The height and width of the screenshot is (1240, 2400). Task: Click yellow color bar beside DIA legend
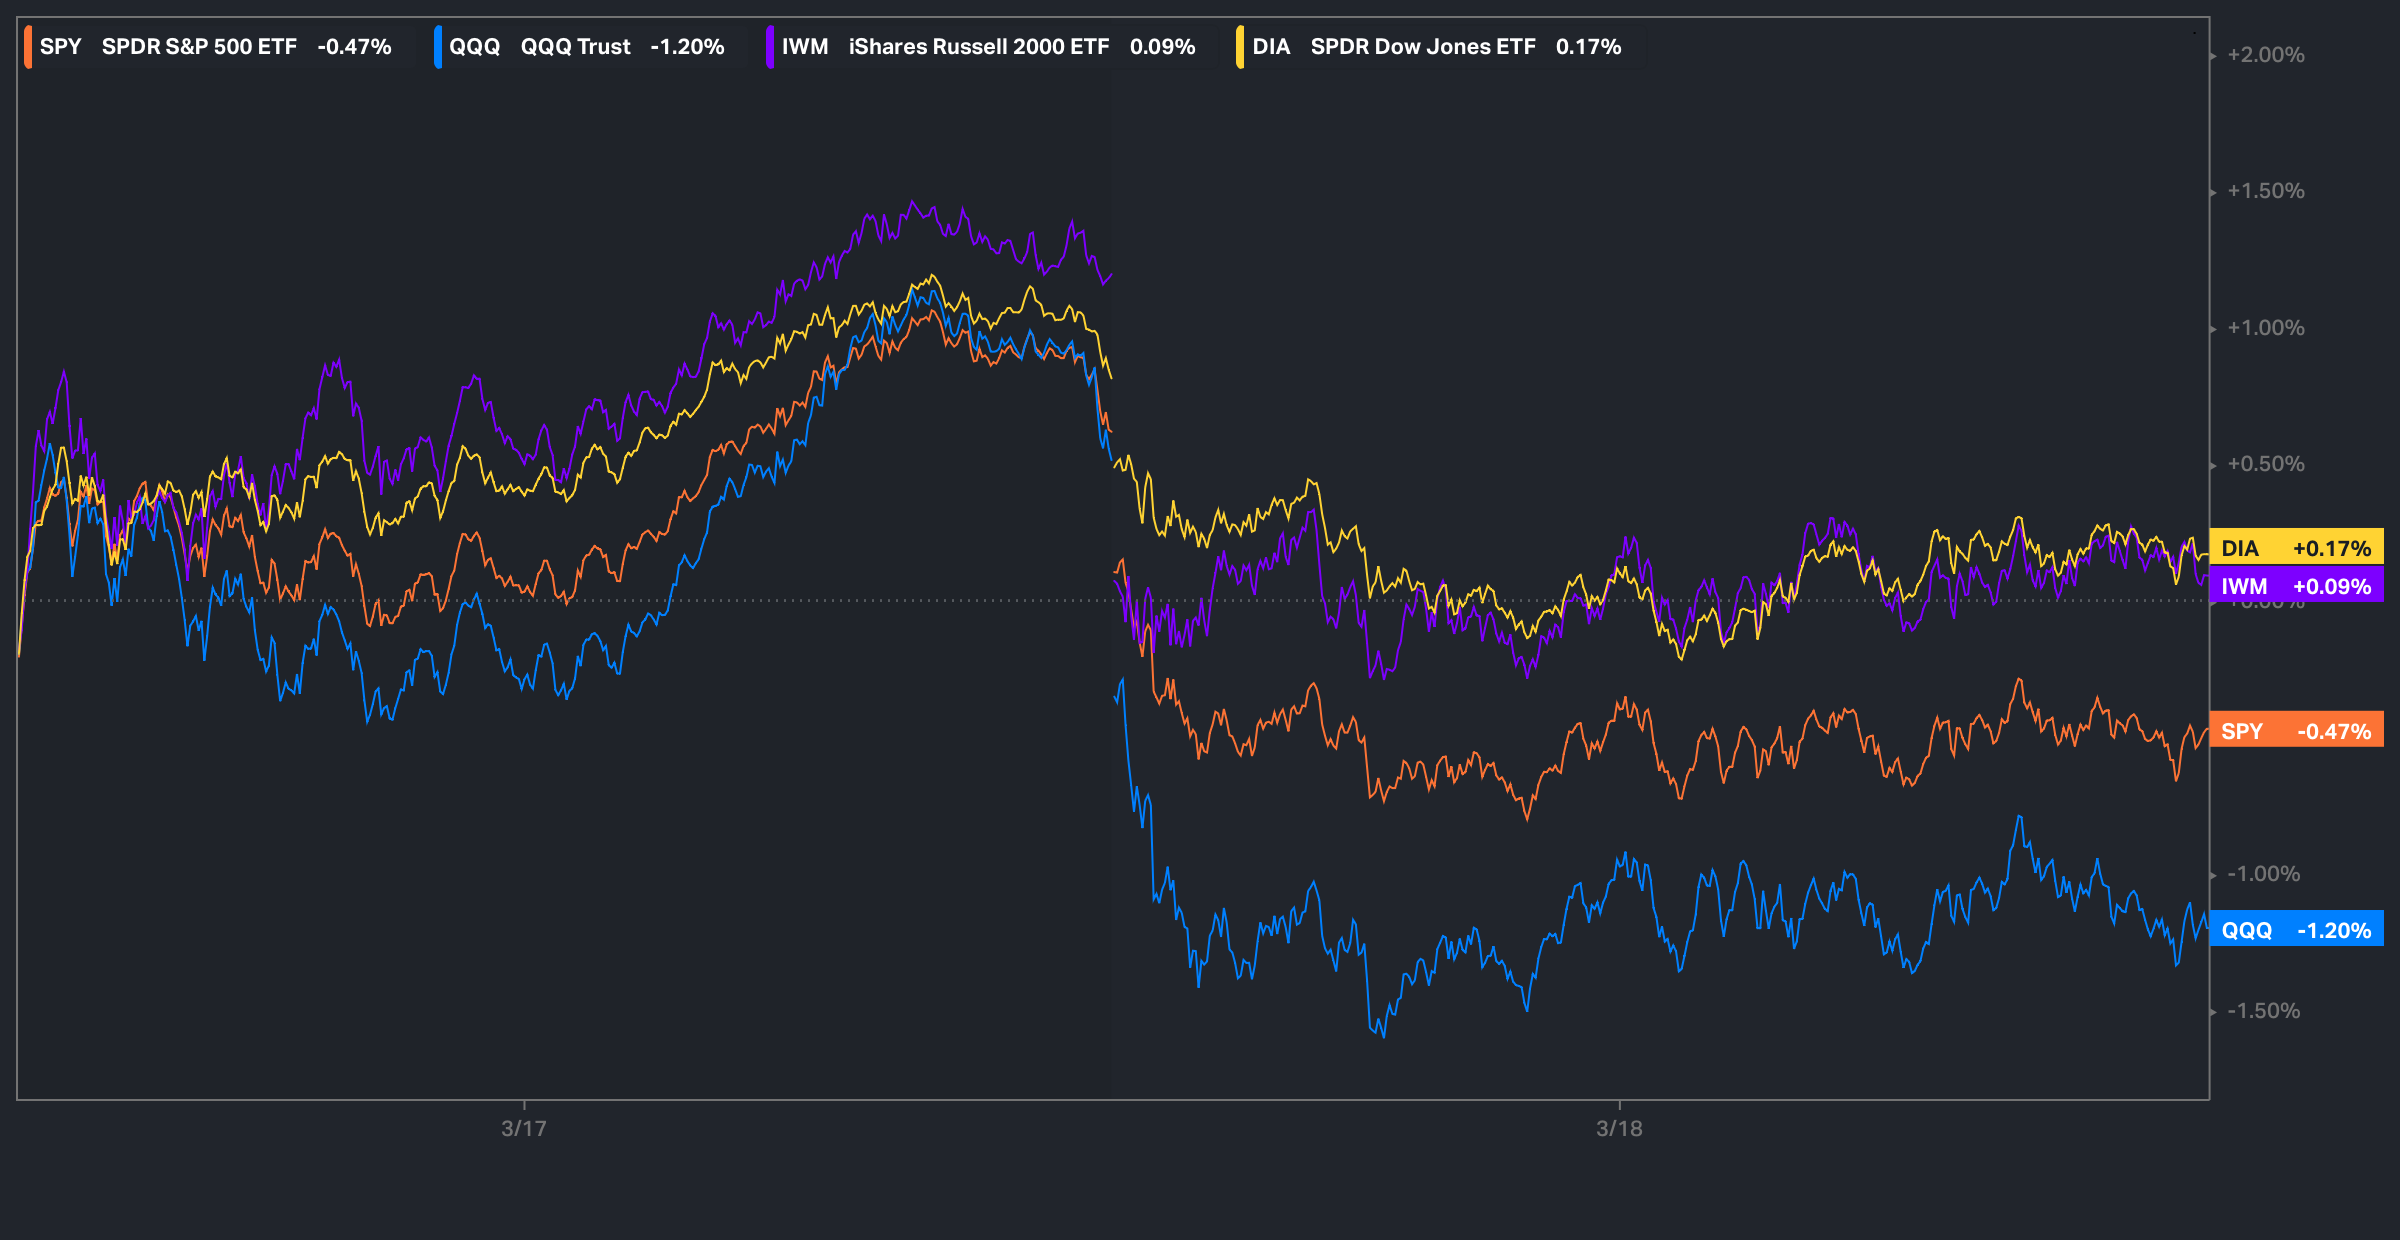(1240, 47)
